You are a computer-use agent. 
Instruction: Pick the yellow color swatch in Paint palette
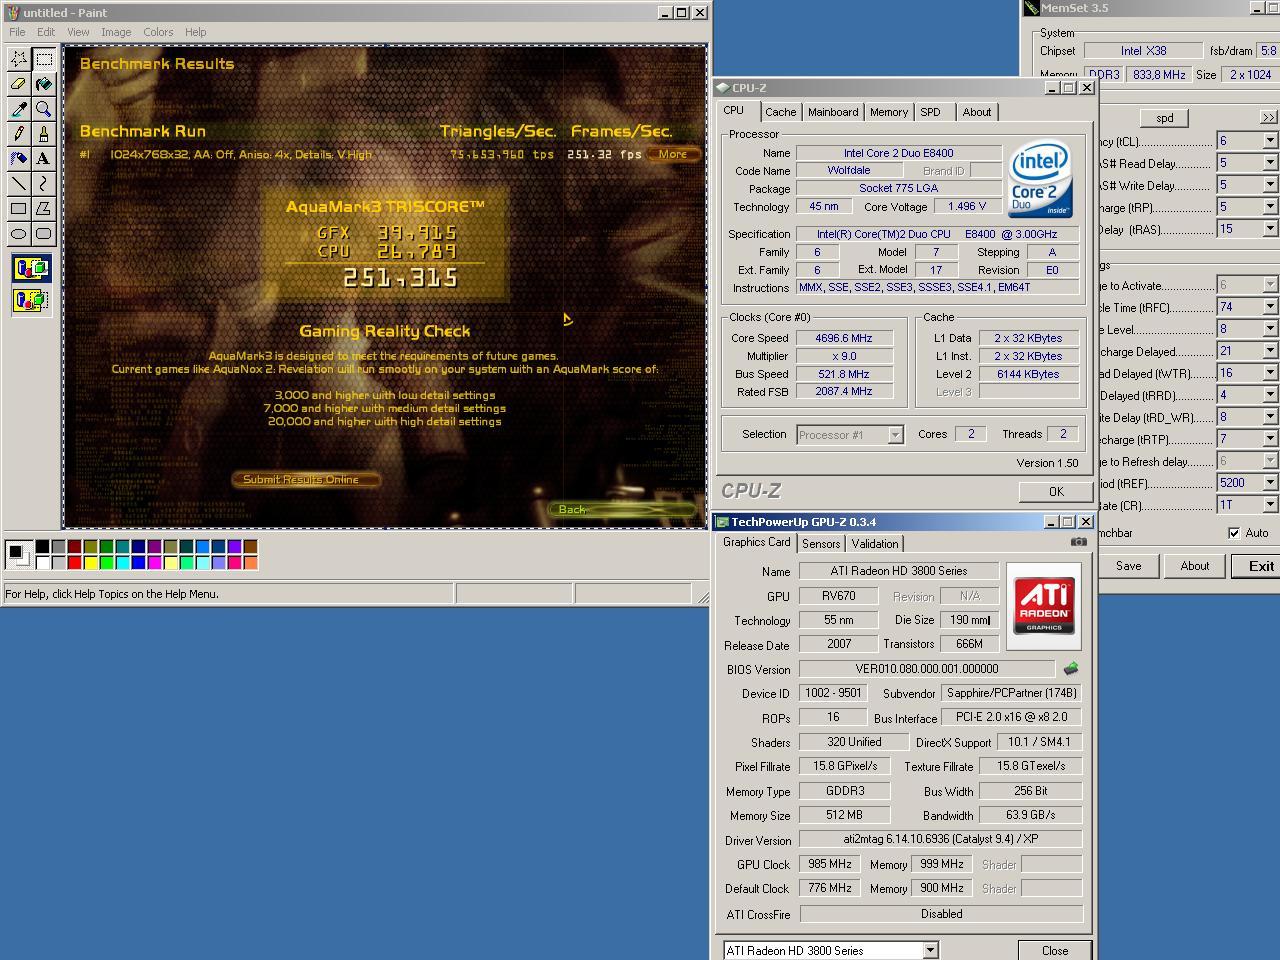coord(91,562)
